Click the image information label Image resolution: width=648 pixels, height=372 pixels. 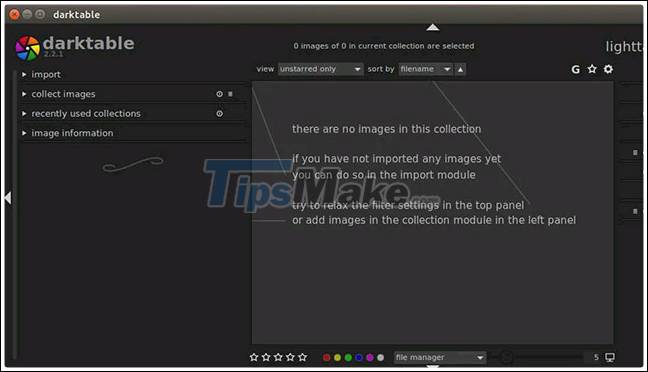[x=72, y=133]
